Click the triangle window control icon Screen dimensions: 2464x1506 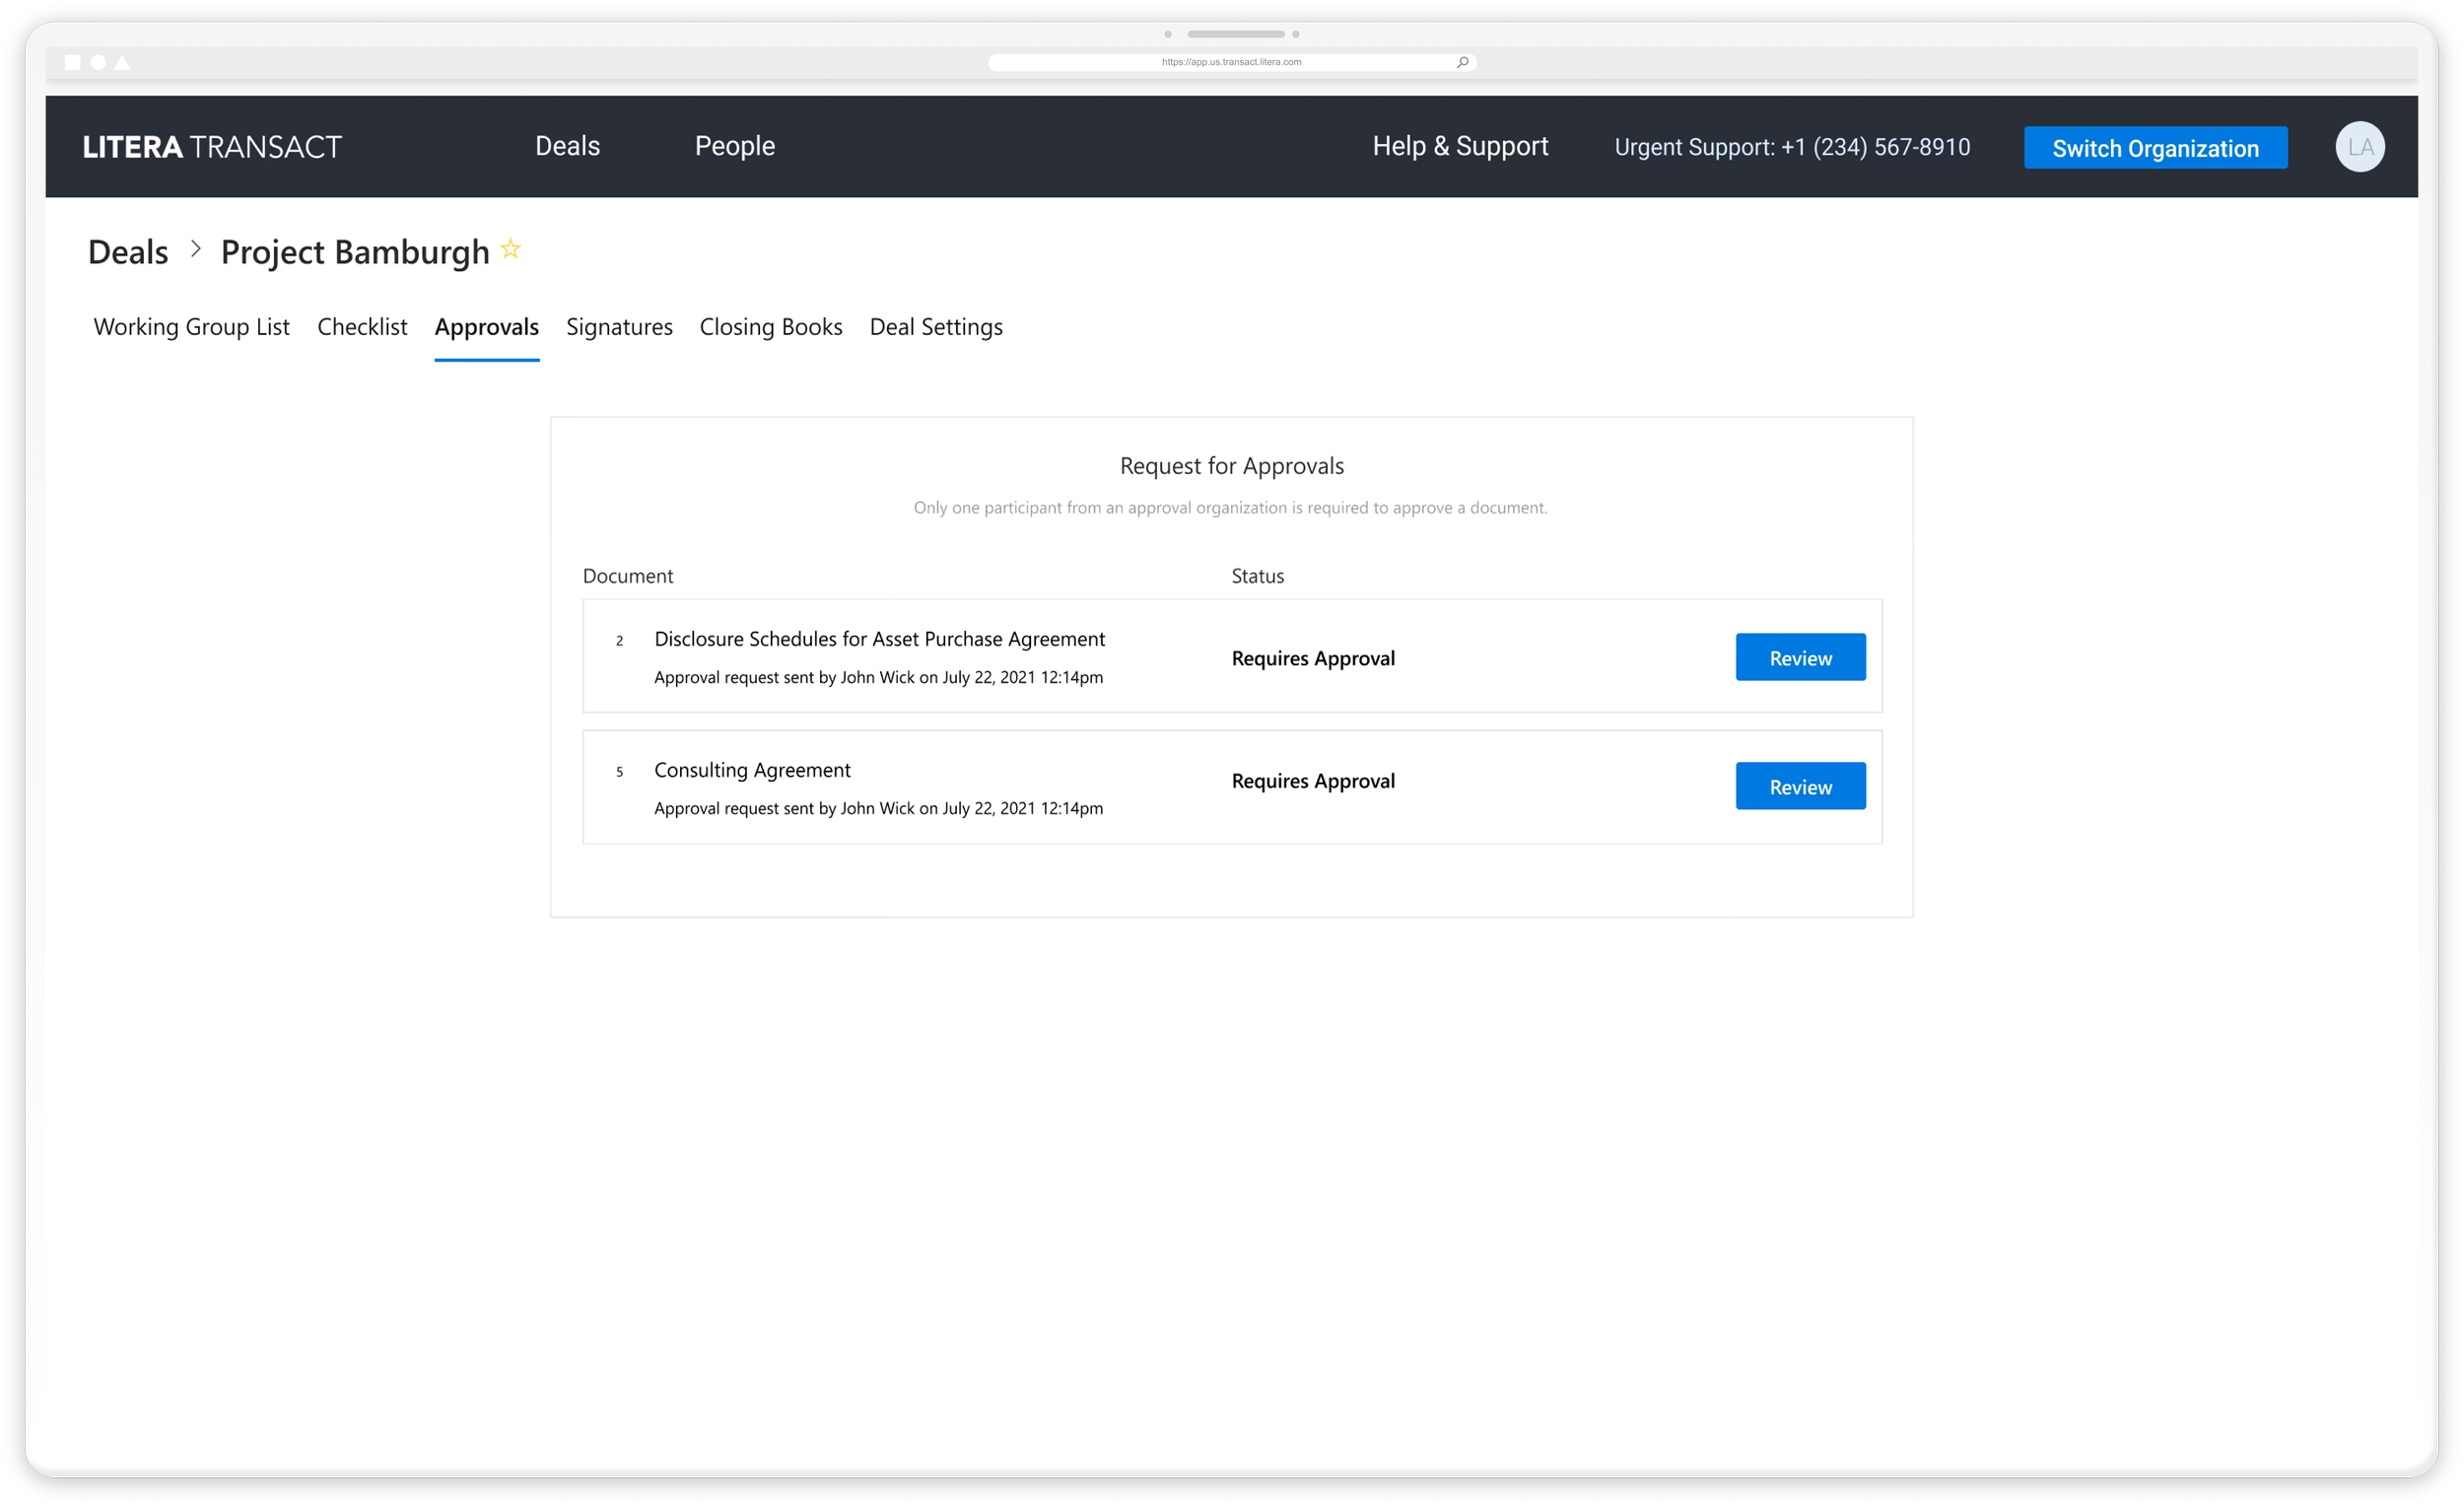tap(122, 62)
